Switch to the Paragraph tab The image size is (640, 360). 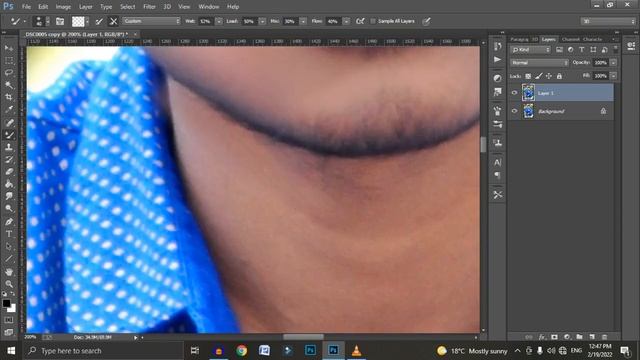tap(519, 40)
